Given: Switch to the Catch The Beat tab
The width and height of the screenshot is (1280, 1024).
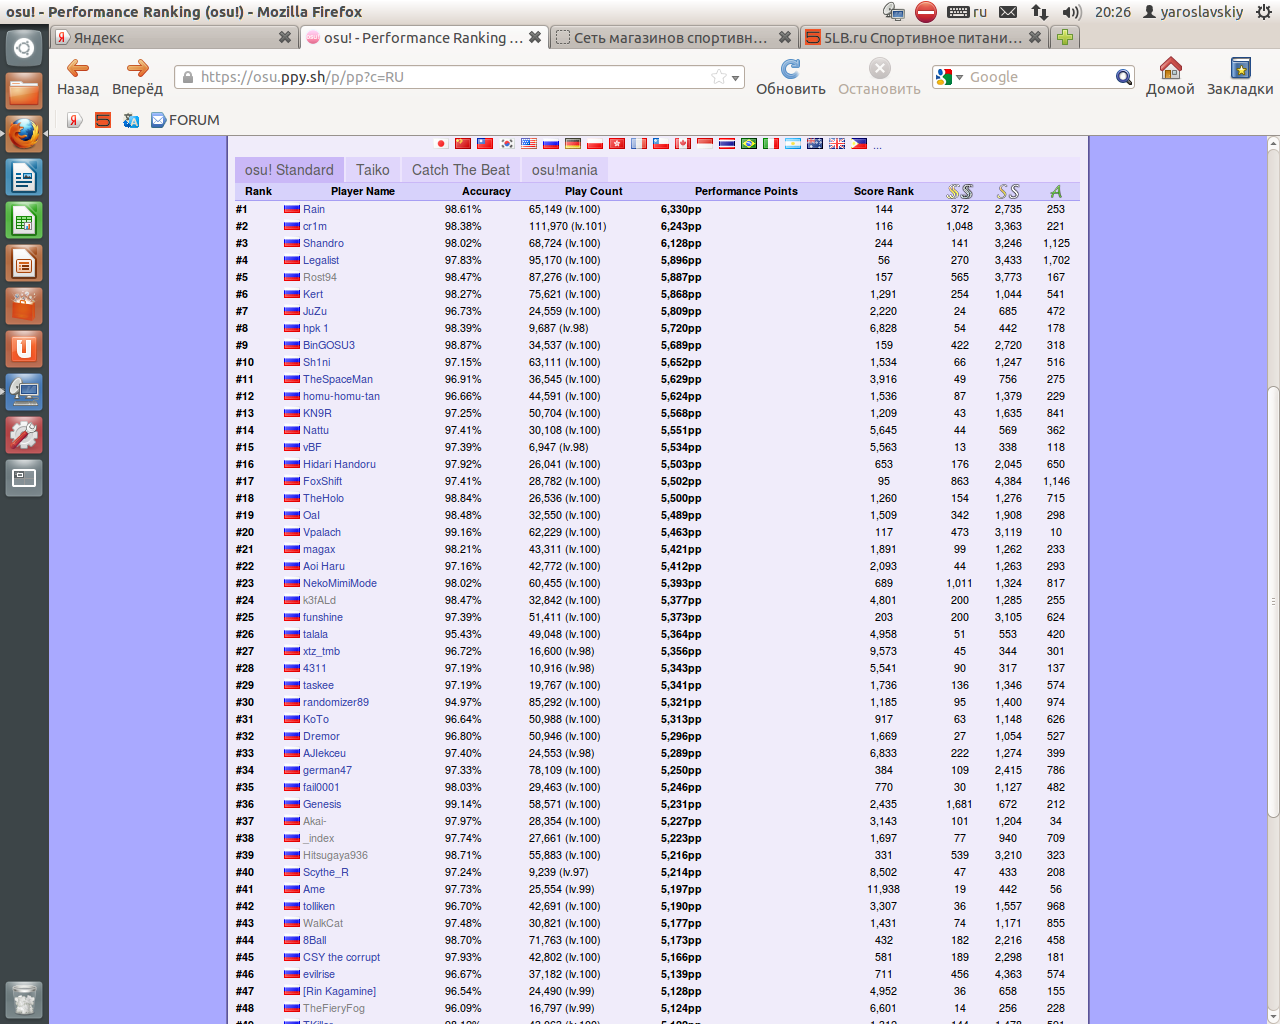Looking at the screenshot, I should pyautogui.click(x=461, y=170).
